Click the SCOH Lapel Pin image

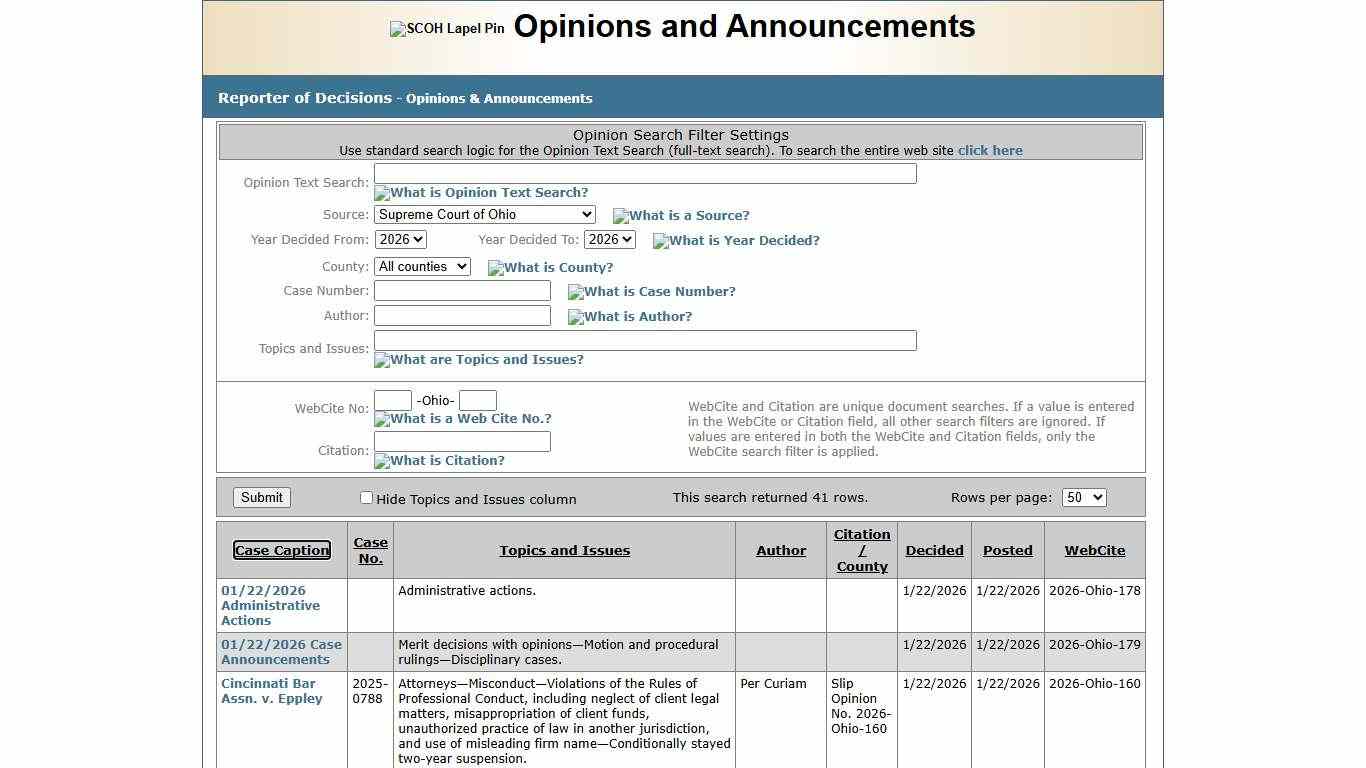(x=446, y=28)
